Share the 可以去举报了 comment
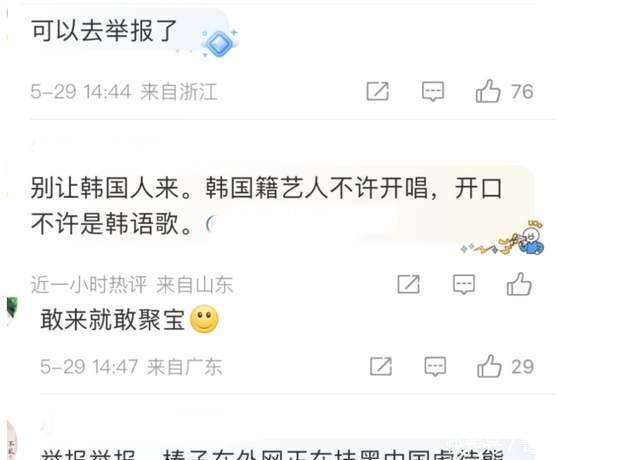640x460 pixels. 378,91
